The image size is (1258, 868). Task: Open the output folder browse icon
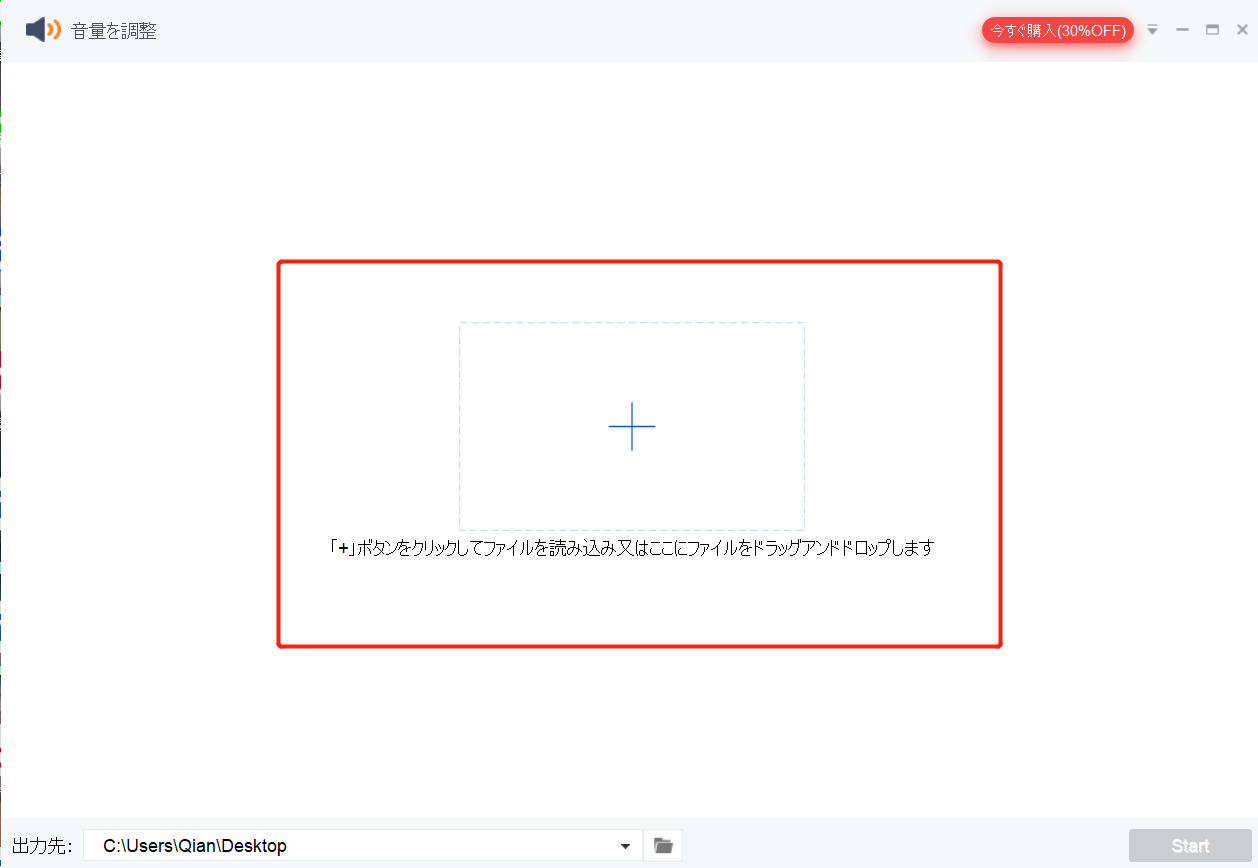click(x=663, y=846)
